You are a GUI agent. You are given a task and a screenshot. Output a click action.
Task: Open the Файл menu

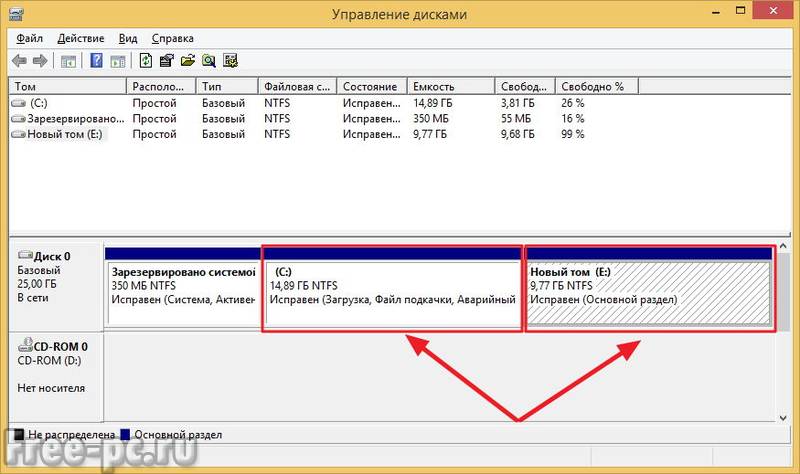coord(30,39)
